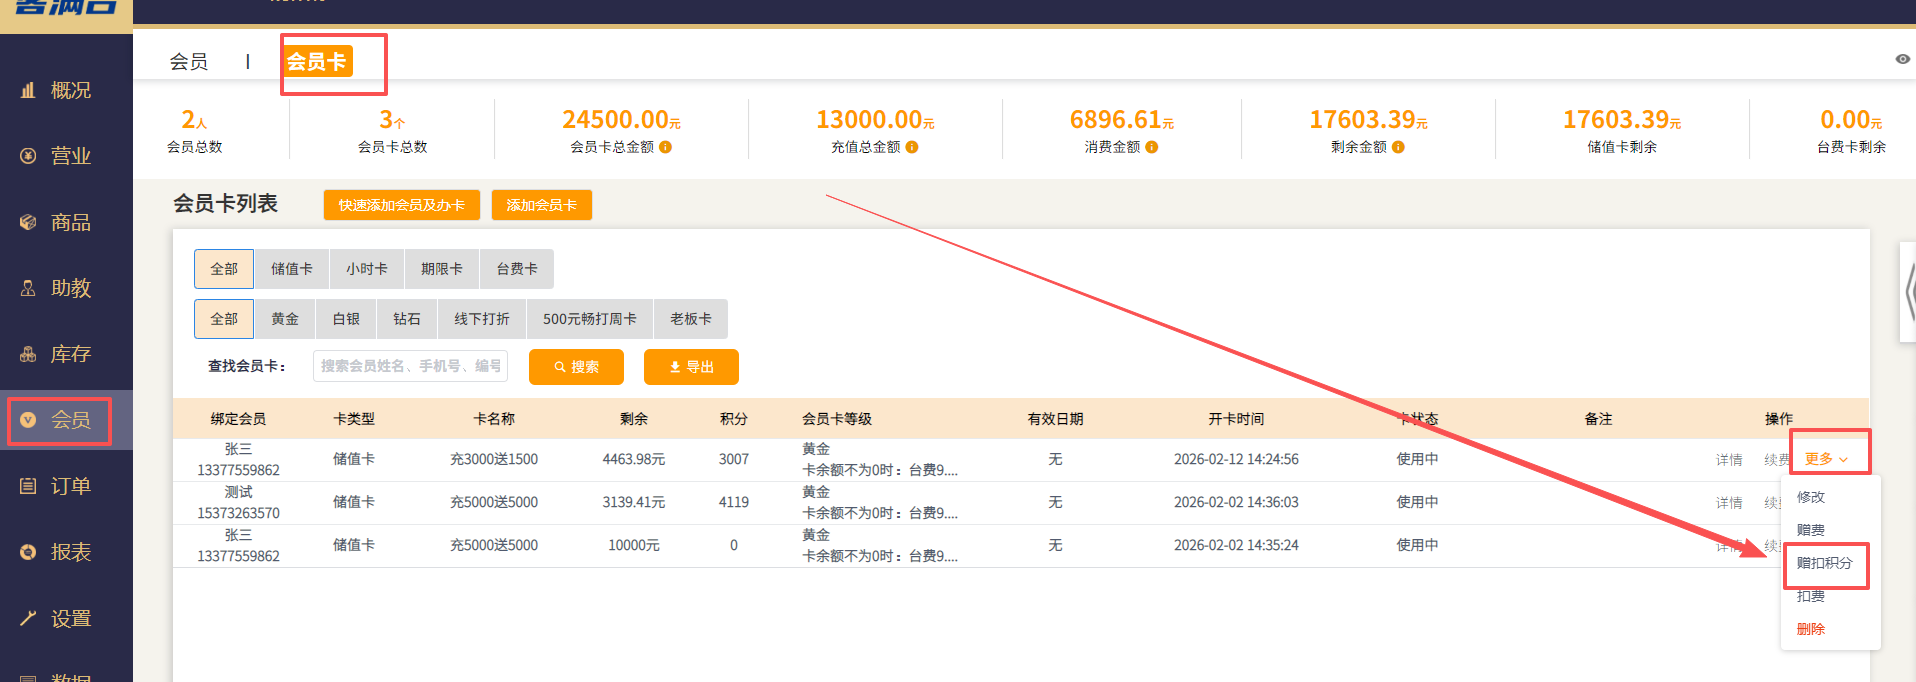Open 商品 via its cube icon
Screen dimensions: 1916x682
point(28,222)
